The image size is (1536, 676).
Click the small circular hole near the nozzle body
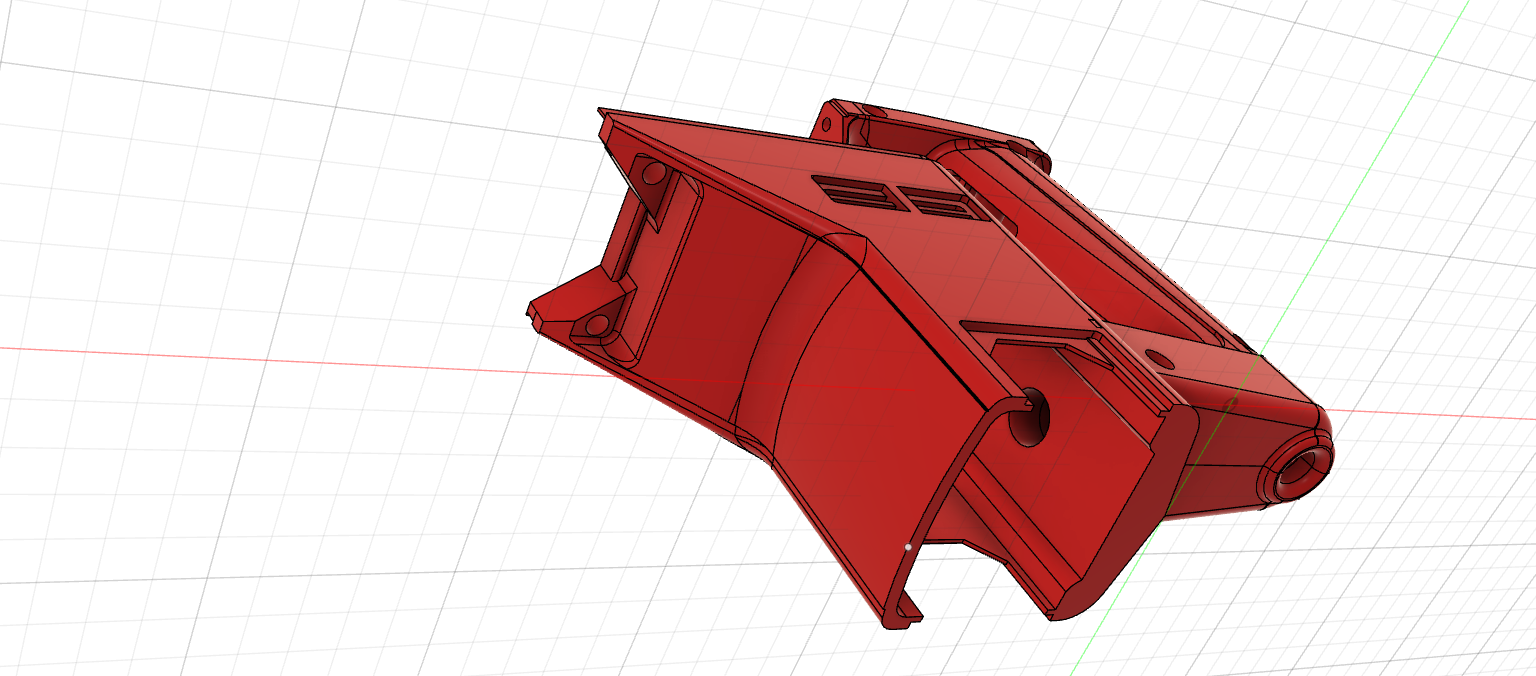(x=1159, y=357)
